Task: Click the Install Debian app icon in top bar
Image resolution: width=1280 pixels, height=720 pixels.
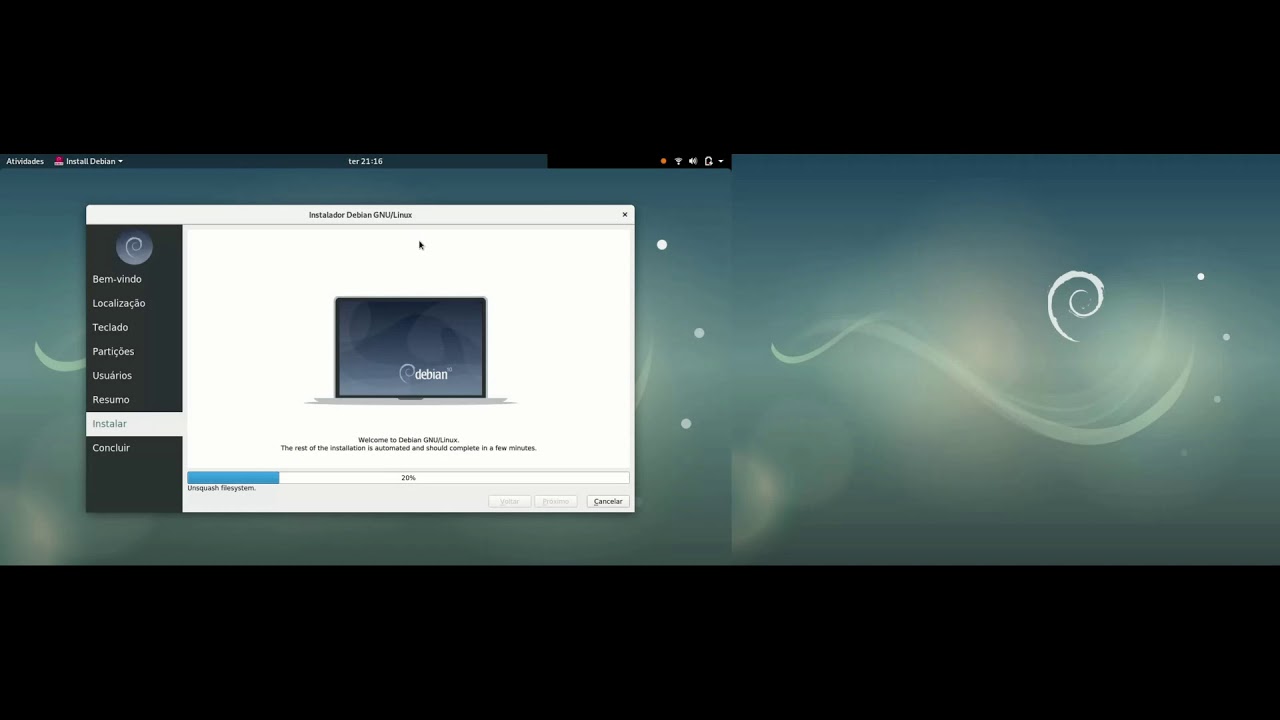Action: [59, 161]
